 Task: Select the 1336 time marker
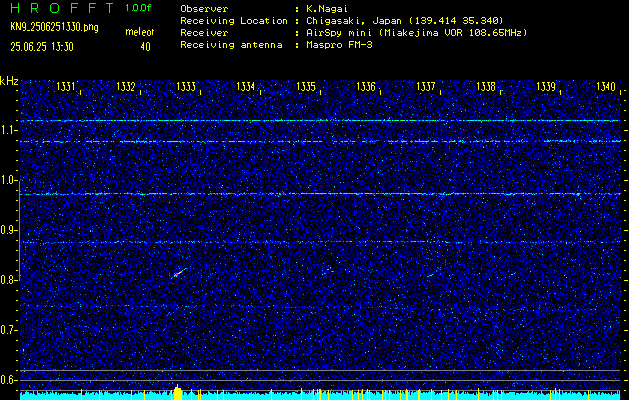366,87
